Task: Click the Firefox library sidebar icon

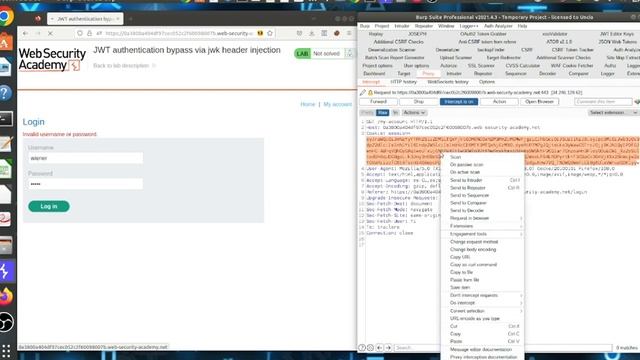Action: (x=324, y=33)
